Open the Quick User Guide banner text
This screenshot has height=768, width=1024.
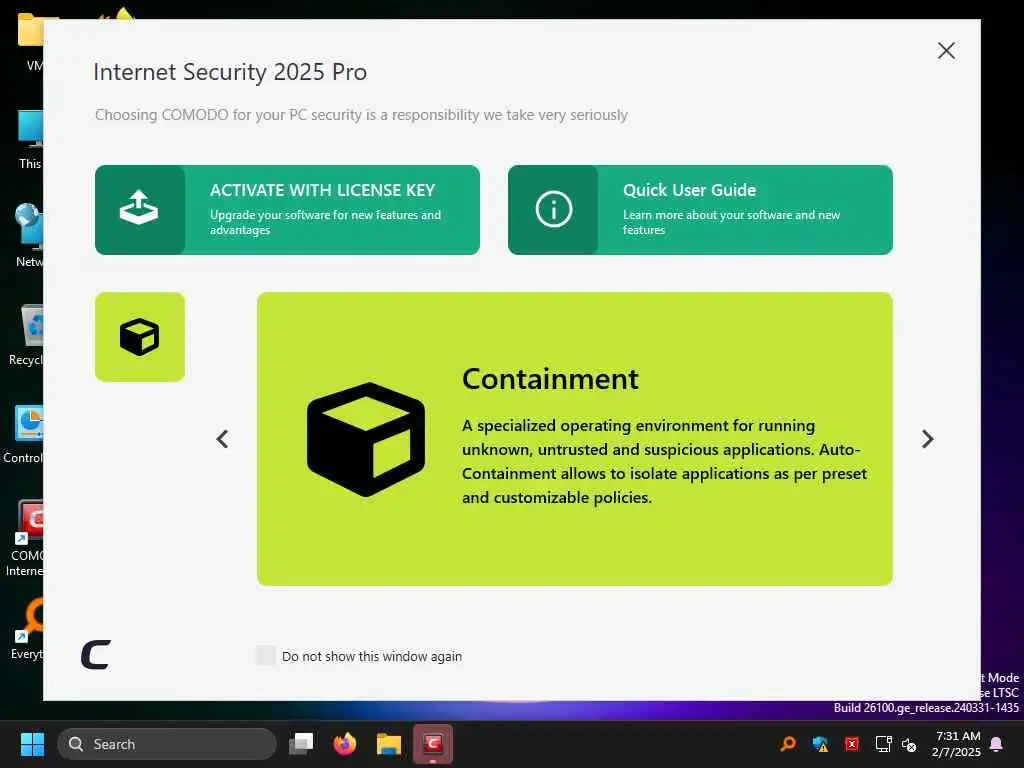click(690, 190)
